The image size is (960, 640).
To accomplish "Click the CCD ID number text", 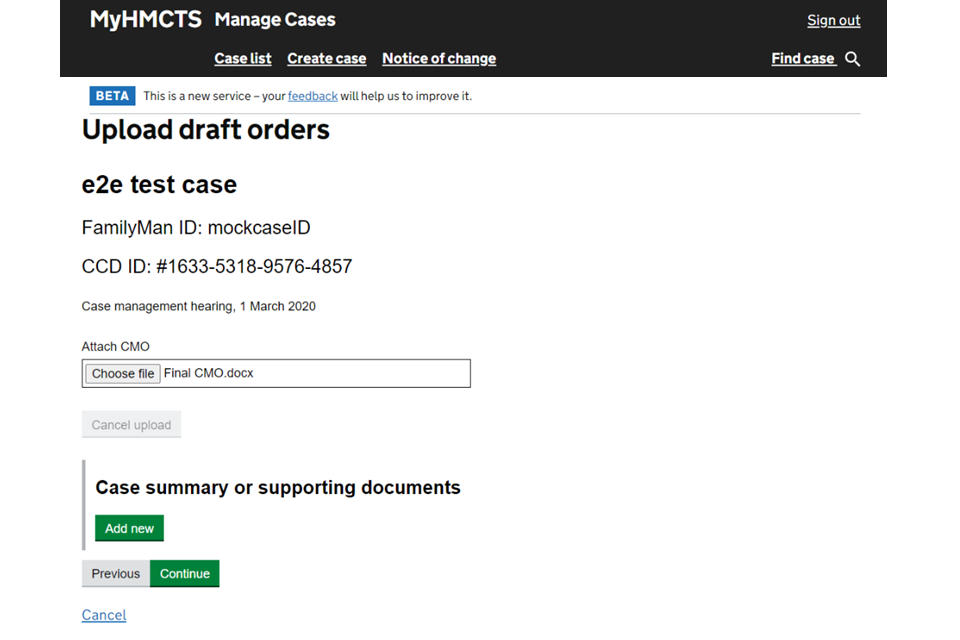I will coord(217,267).
